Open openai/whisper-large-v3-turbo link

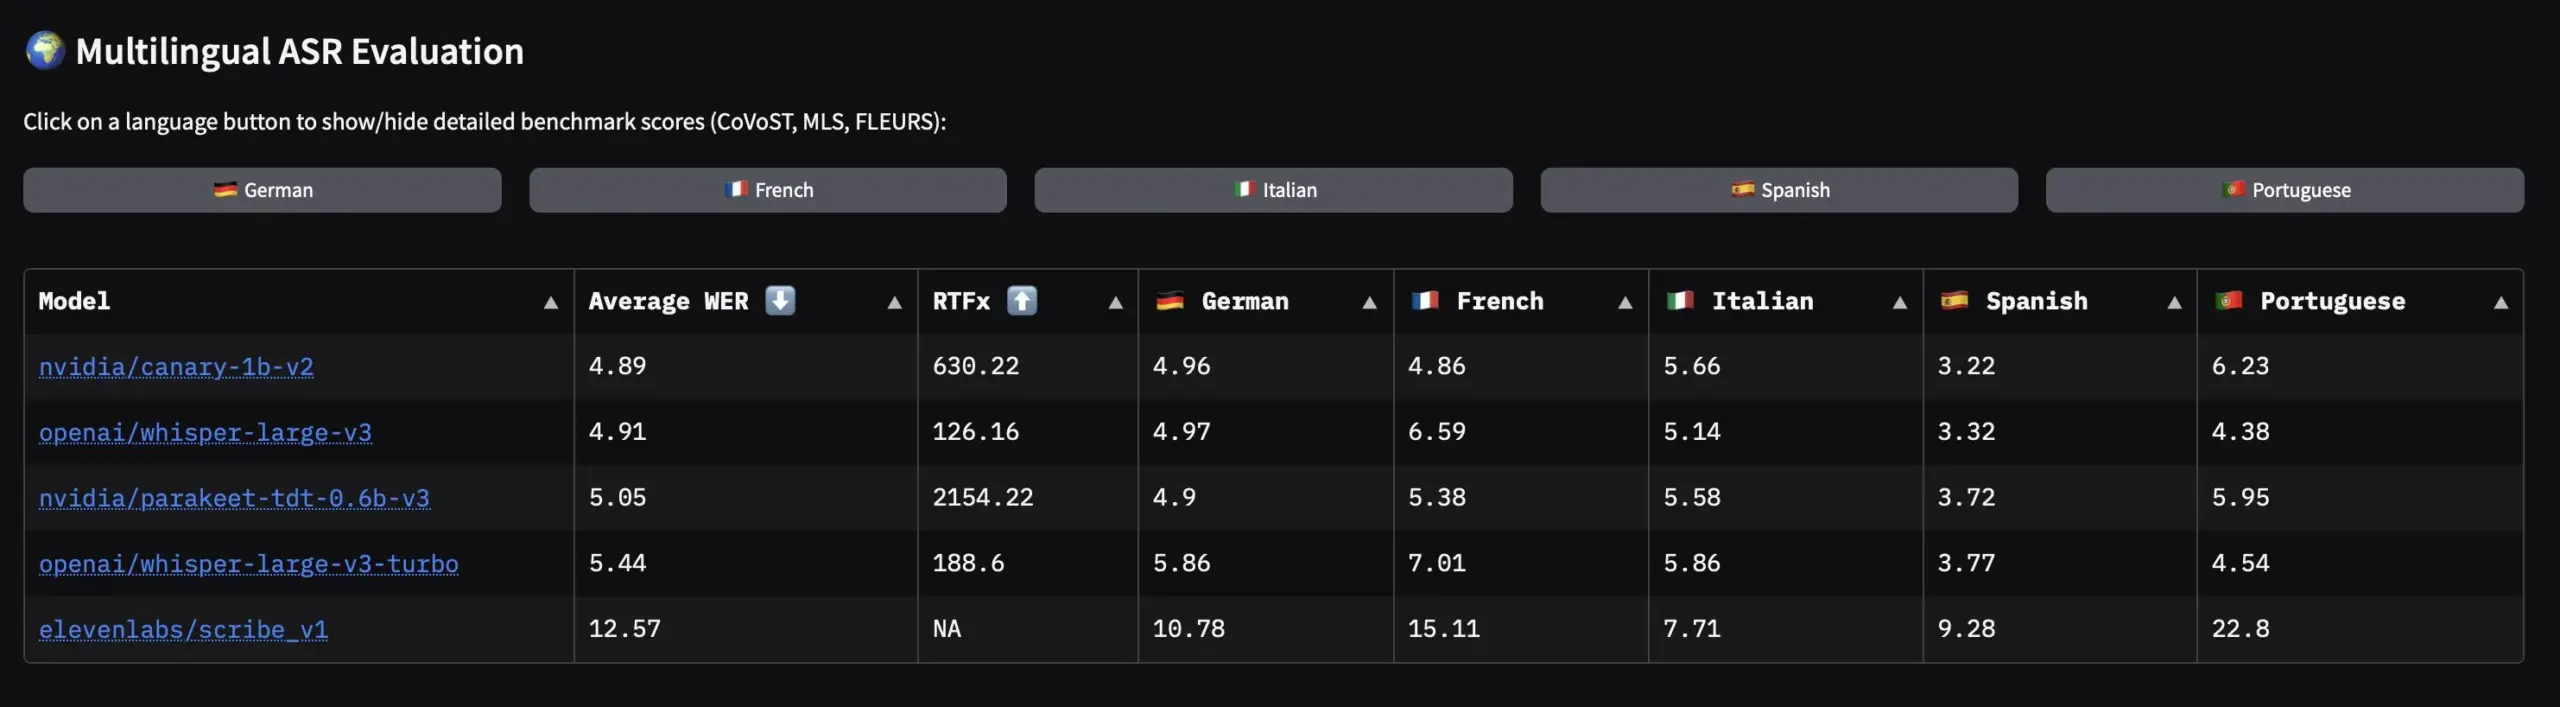248,564
